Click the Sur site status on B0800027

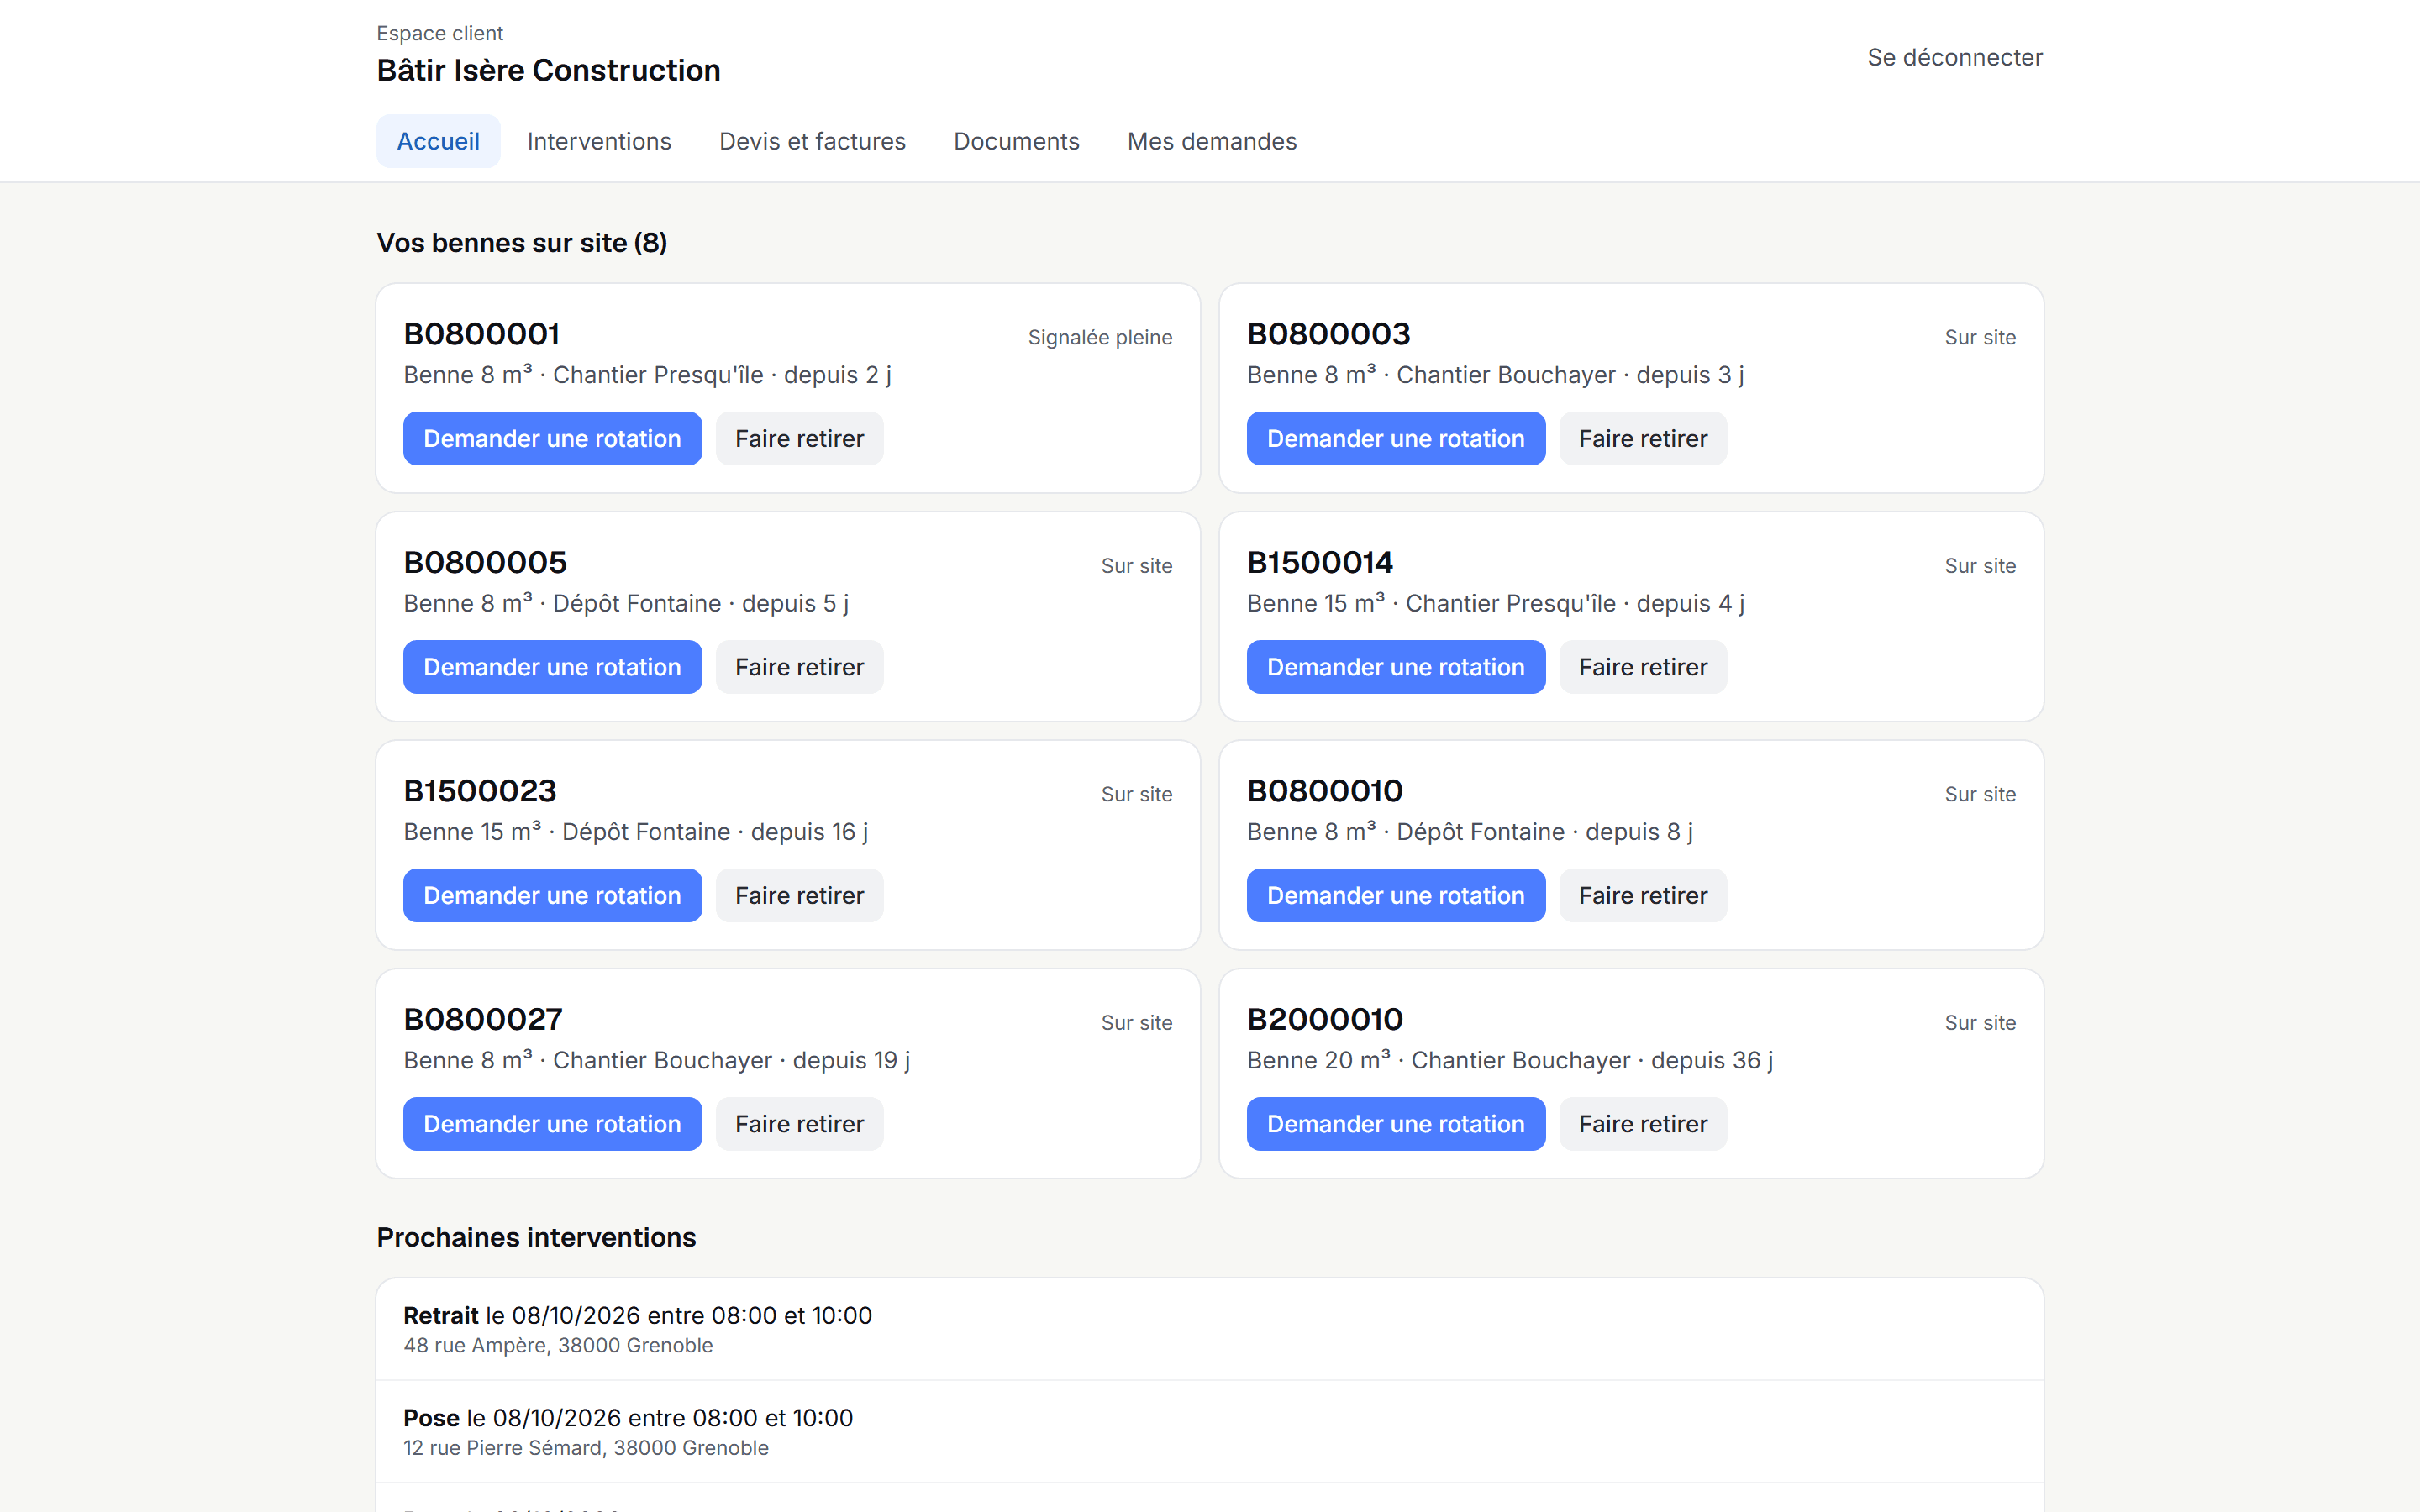tap(1136, 1023)
